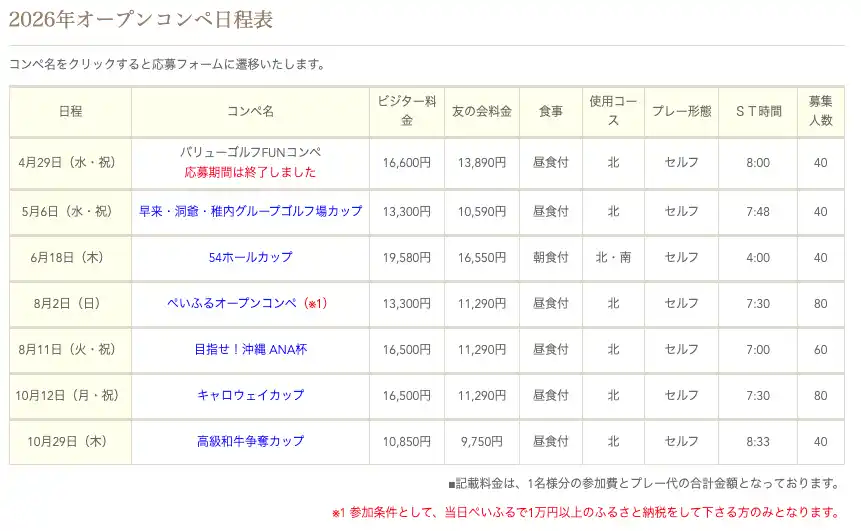Select the ビジター料金 column header
Image resolution: width=861 pixels, height=531 pixels.
(x=406, y=111)
